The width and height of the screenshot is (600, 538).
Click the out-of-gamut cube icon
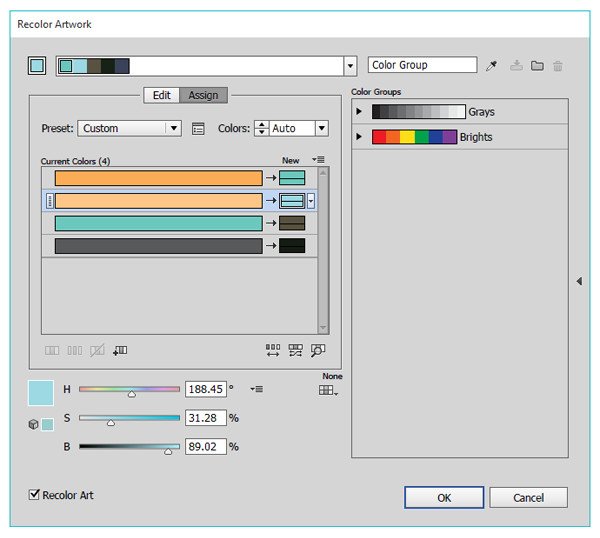click(34, 425)
